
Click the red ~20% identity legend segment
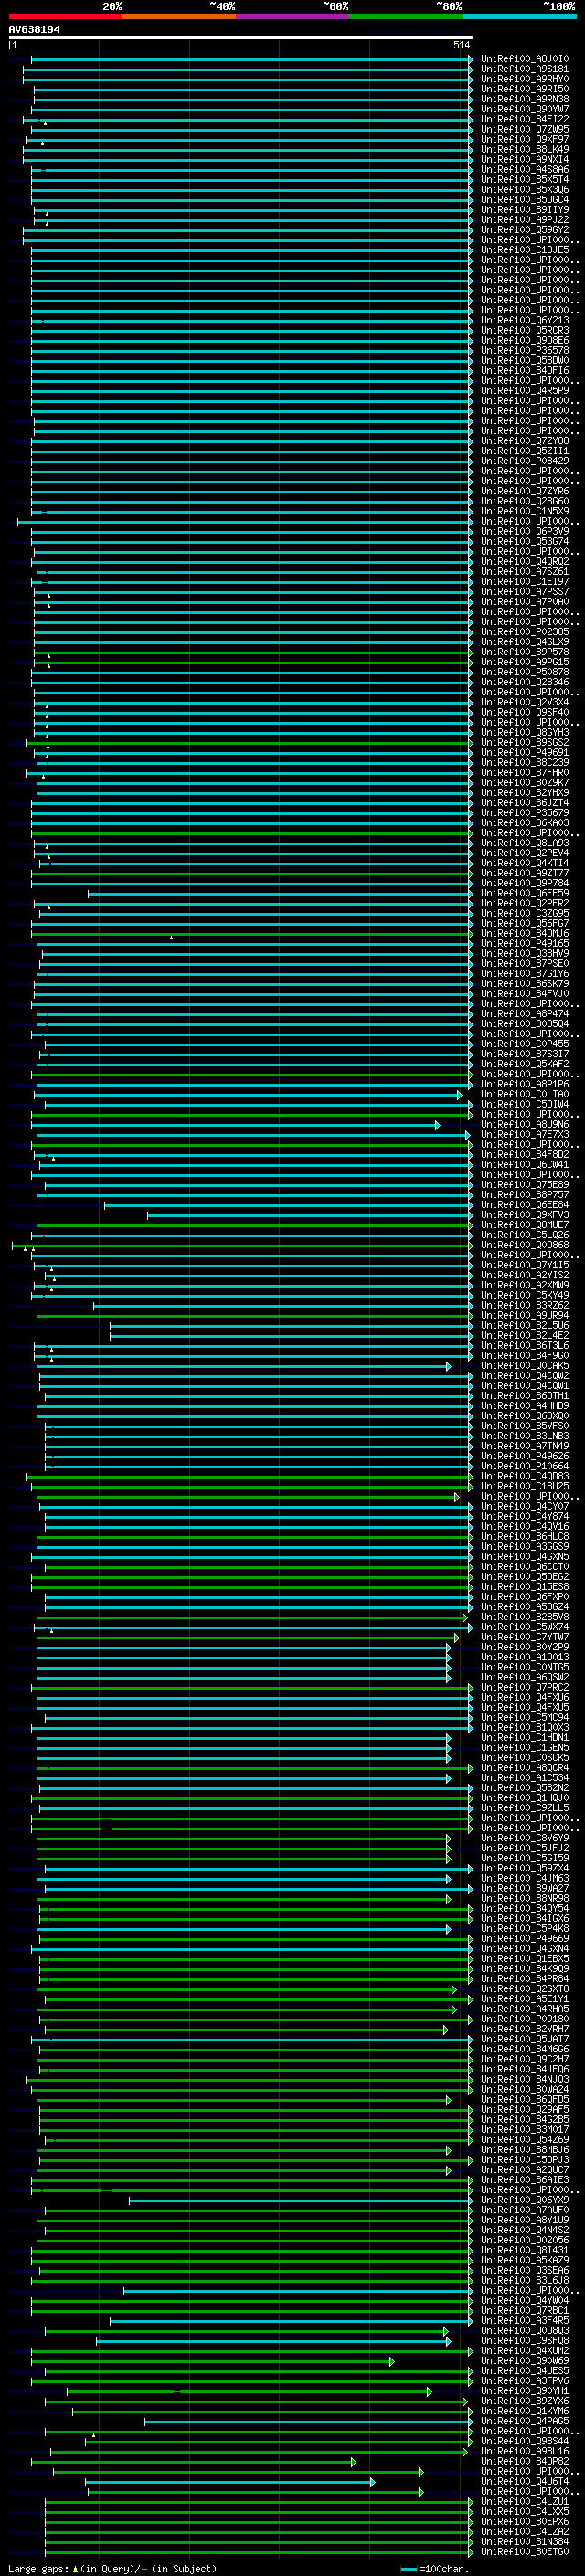tap(65, 16)
